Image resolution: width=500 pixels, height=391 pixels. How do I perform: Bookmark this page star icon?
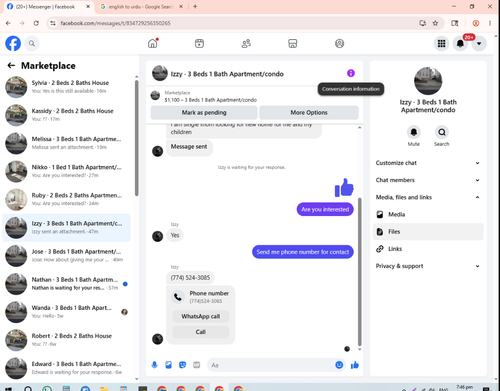pos(435,23)
